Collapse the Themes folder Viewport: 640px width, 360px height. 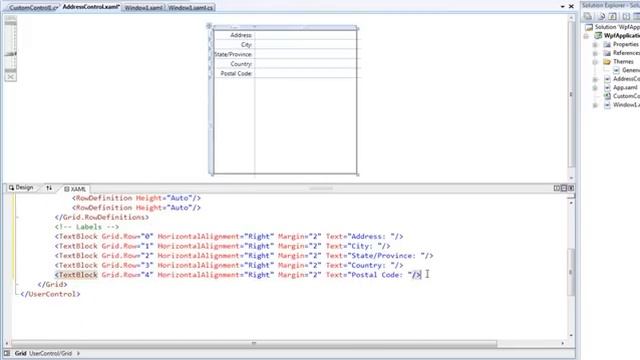[595, 62]
